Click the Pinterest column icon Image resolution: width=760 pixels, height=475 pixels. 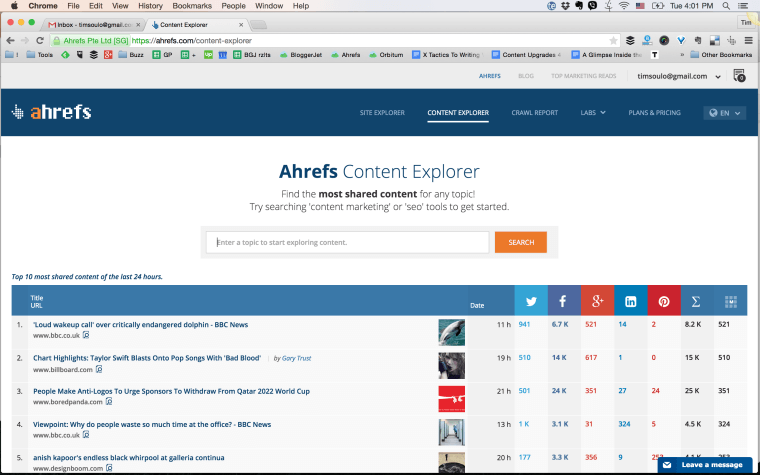(x=662, y=301)
